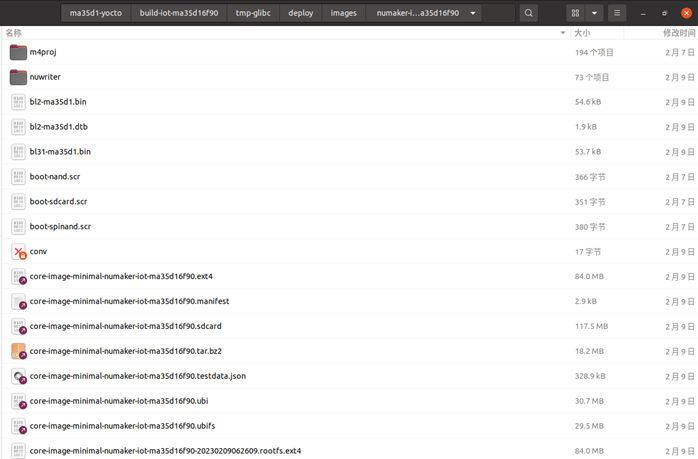698x459 pixels.
Task: Navigate to ma35d1-yocto in path bar
Action: (95, 14)
